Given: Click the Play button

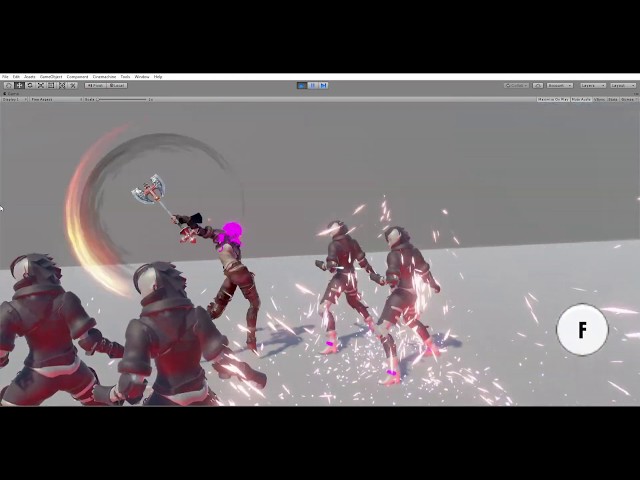Looking at the screenshot, I should [x=302, y=85].
